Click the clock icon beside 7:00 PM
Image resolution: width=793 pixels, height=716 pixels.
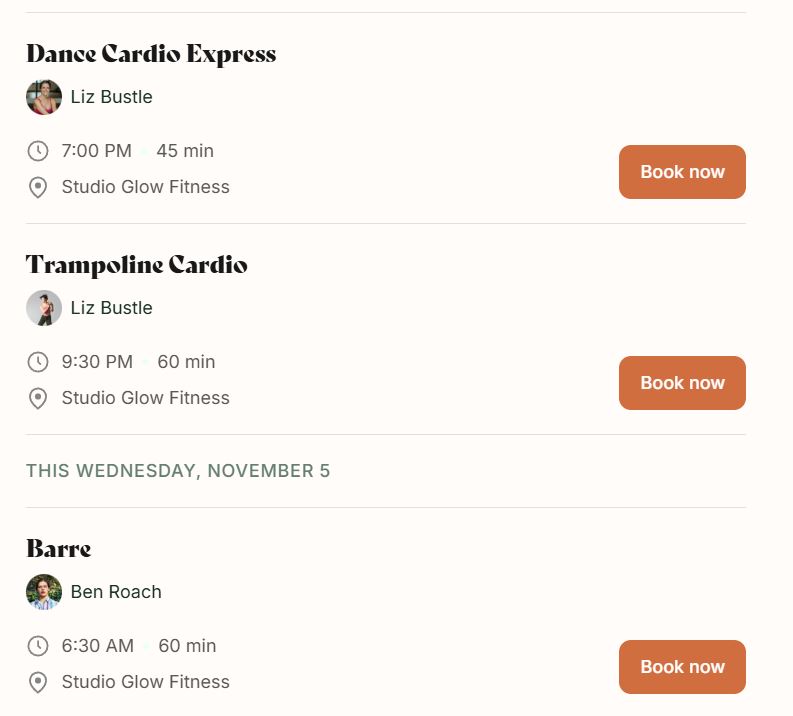(x=37, y=151)
